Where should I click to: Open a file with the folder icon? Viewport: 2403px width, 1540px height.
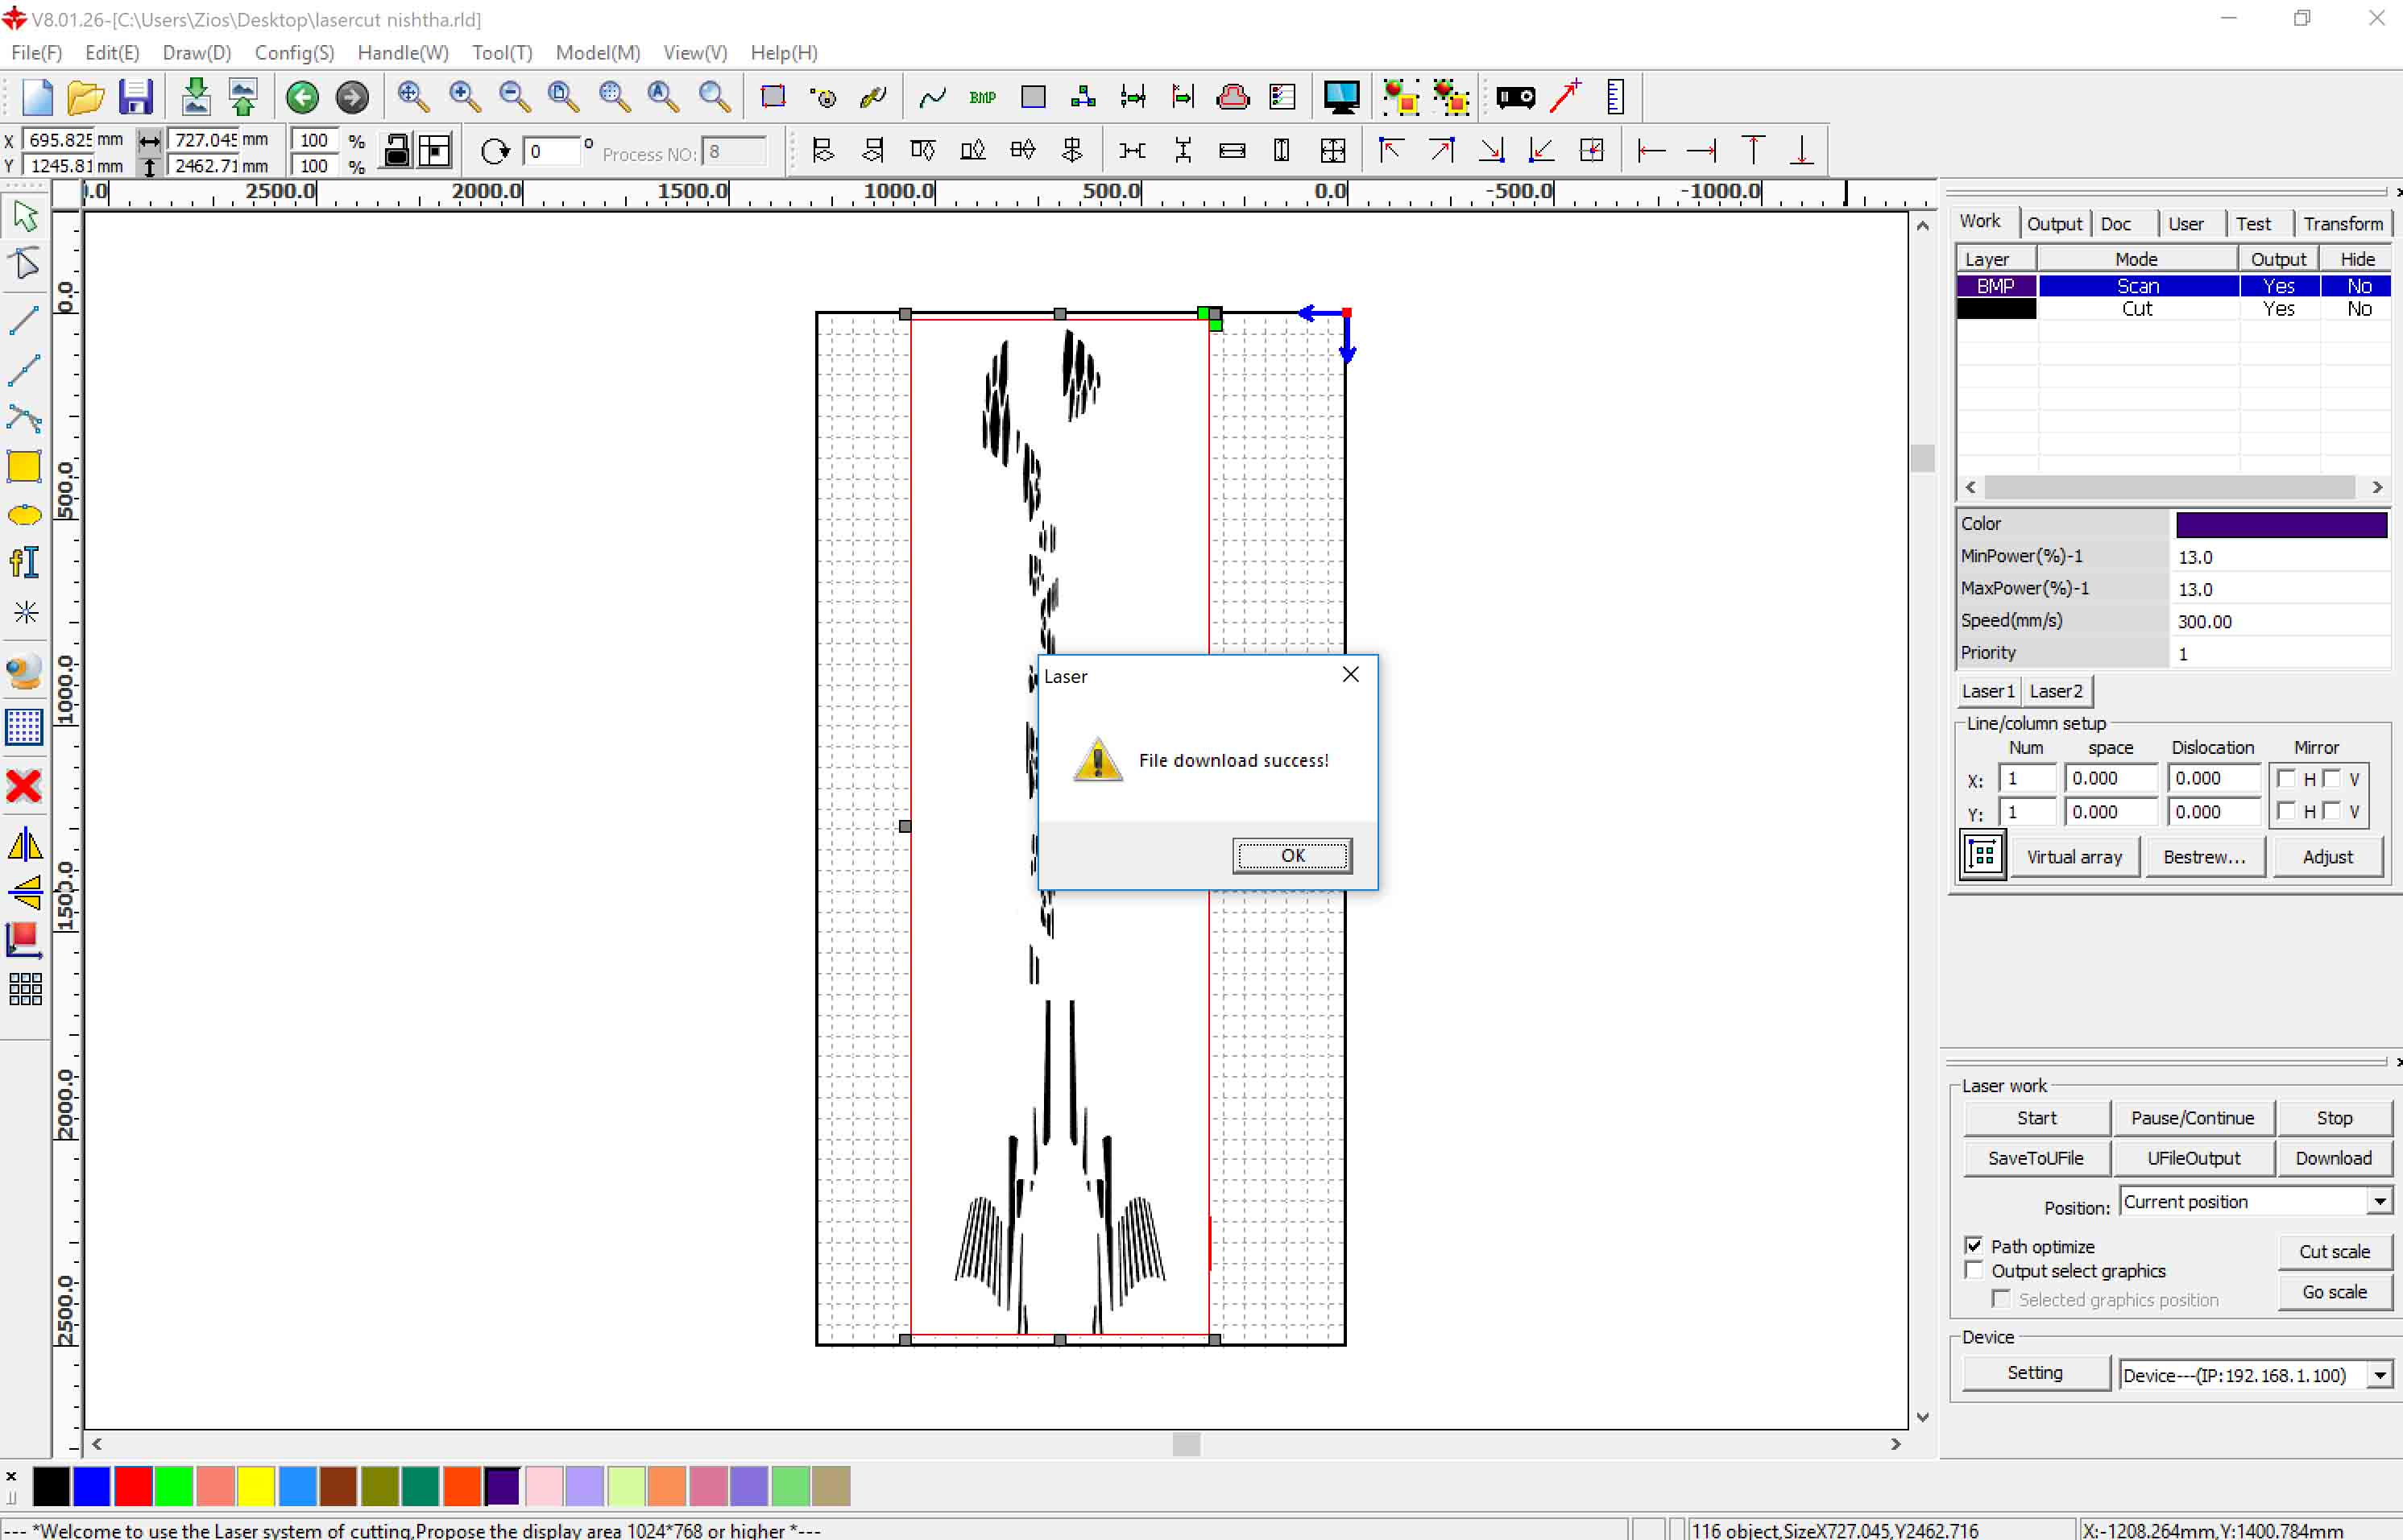(x=86, y=97)
